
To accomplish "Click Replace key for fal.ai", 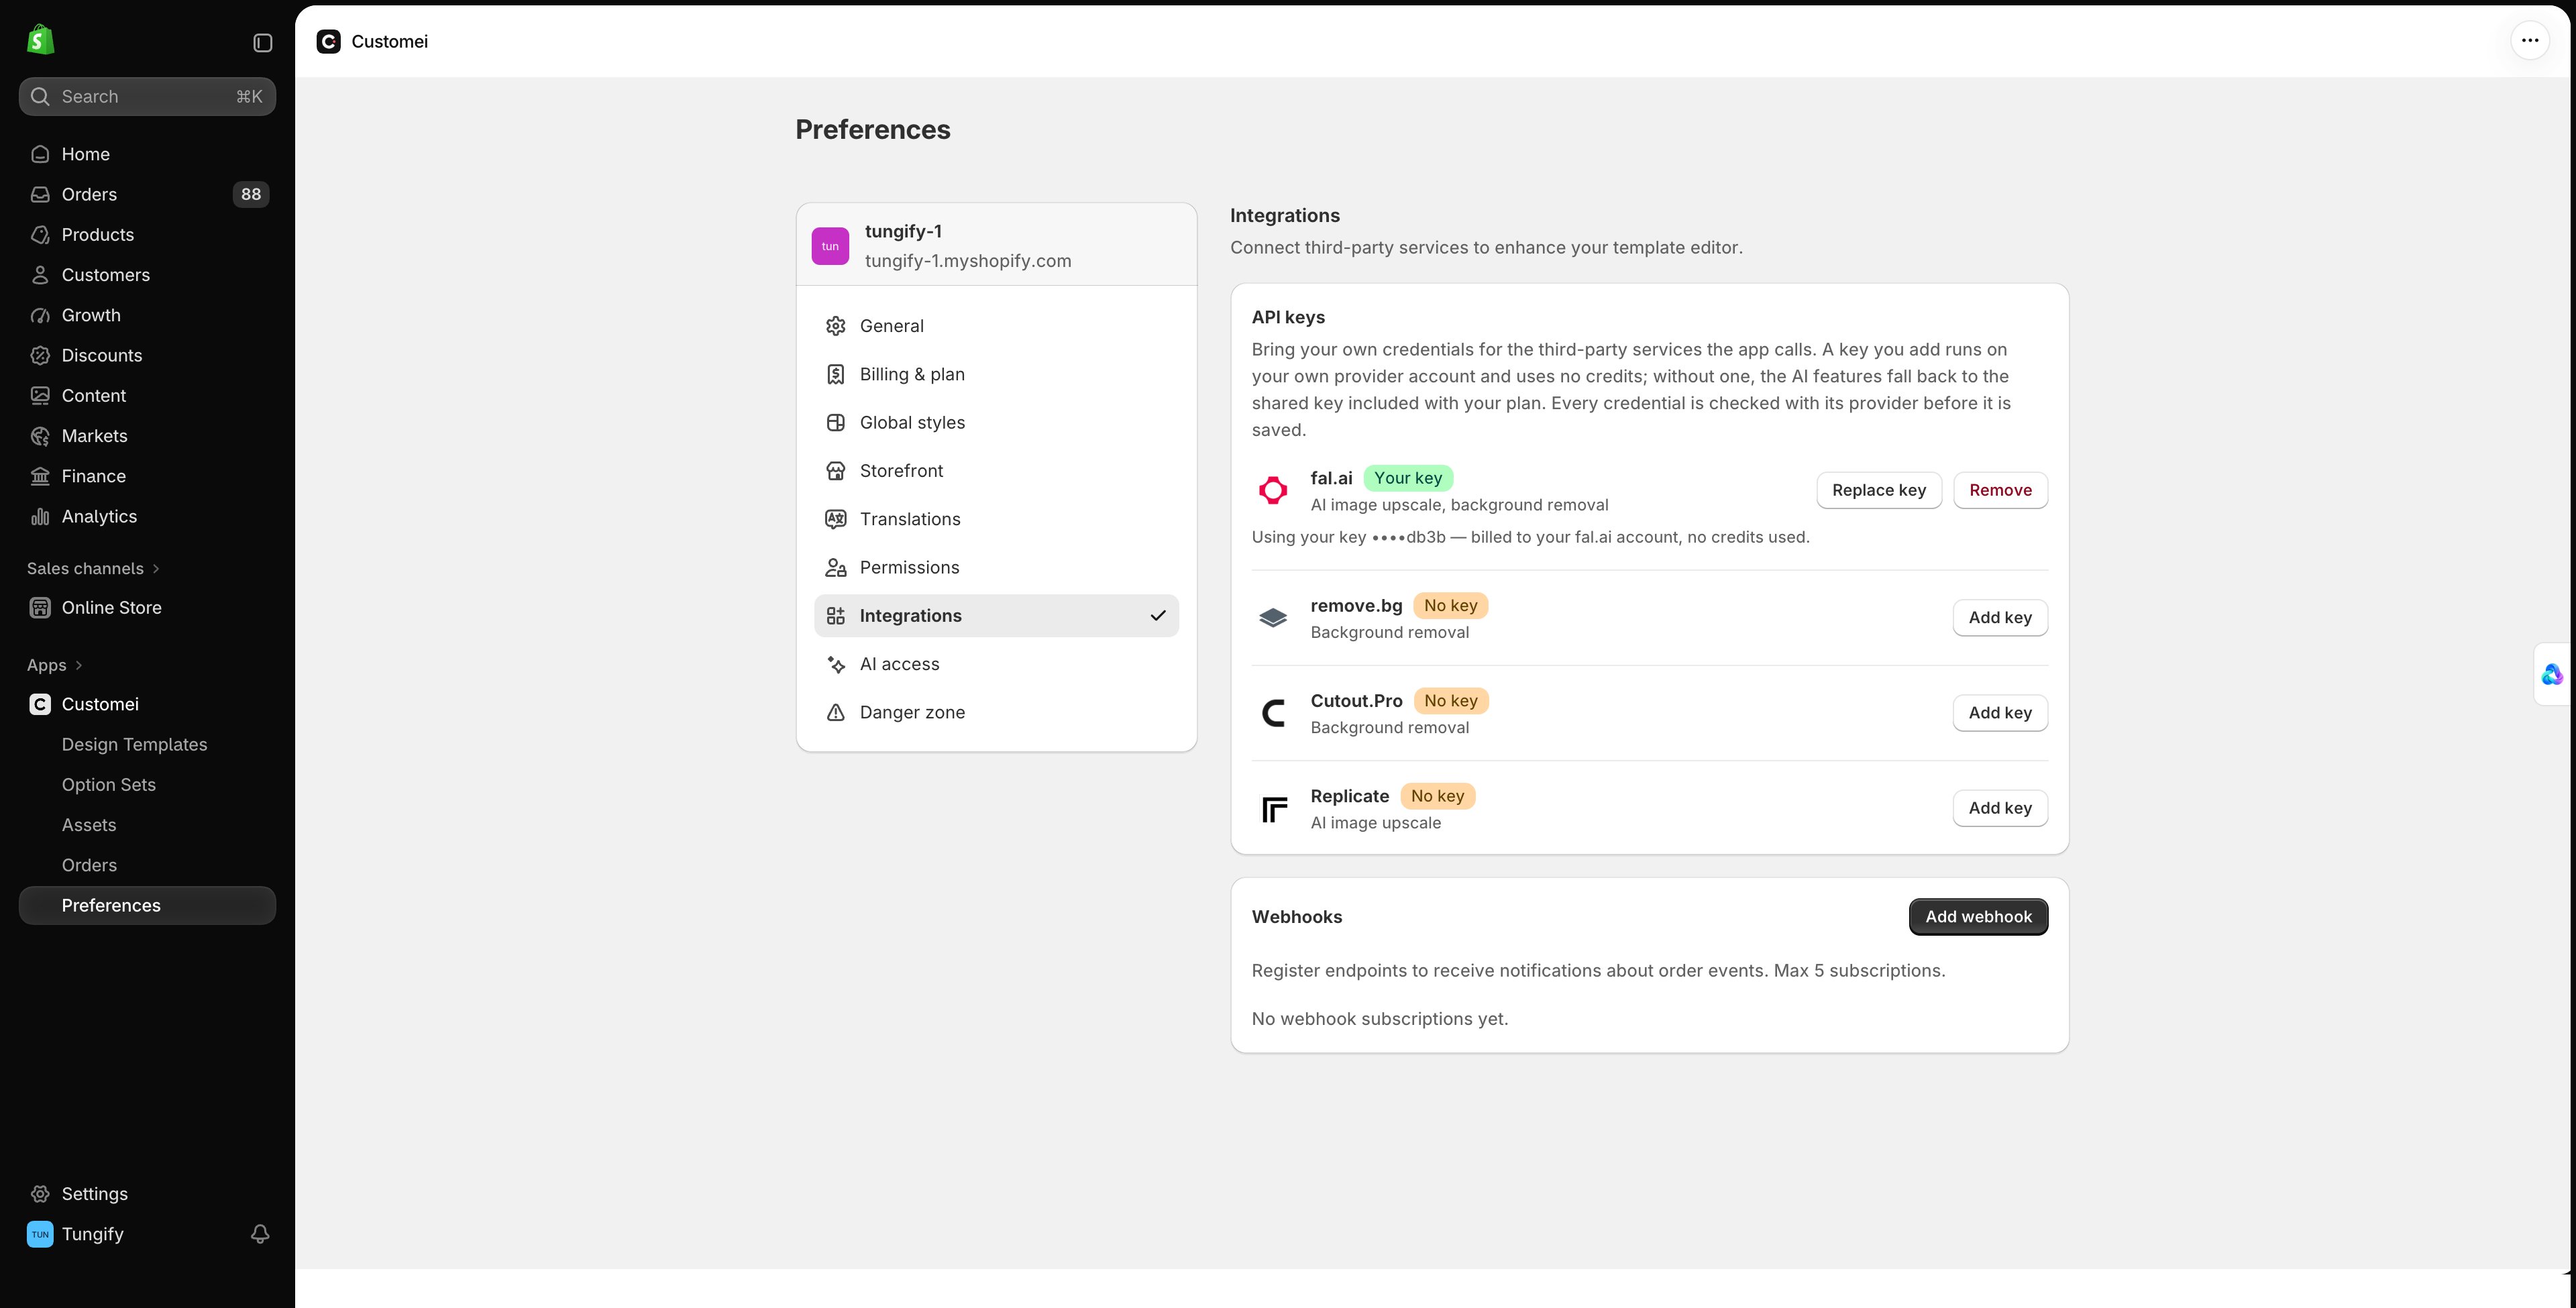I will (x=1878, y=490).
